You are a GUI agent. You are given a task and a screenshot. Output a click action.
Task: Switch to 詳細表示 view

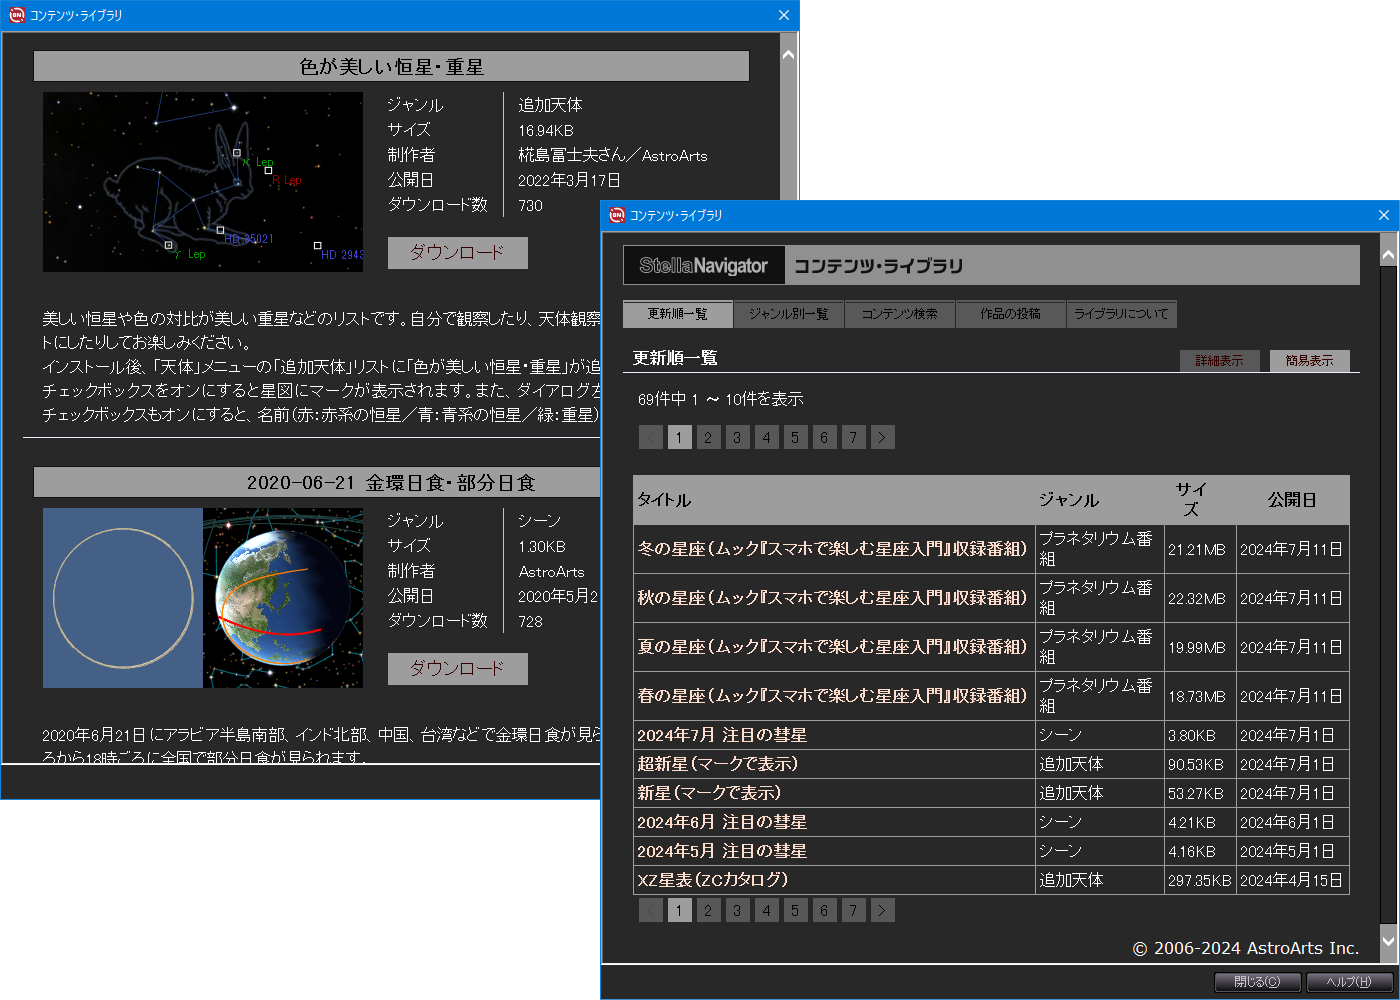(1219, 361)
